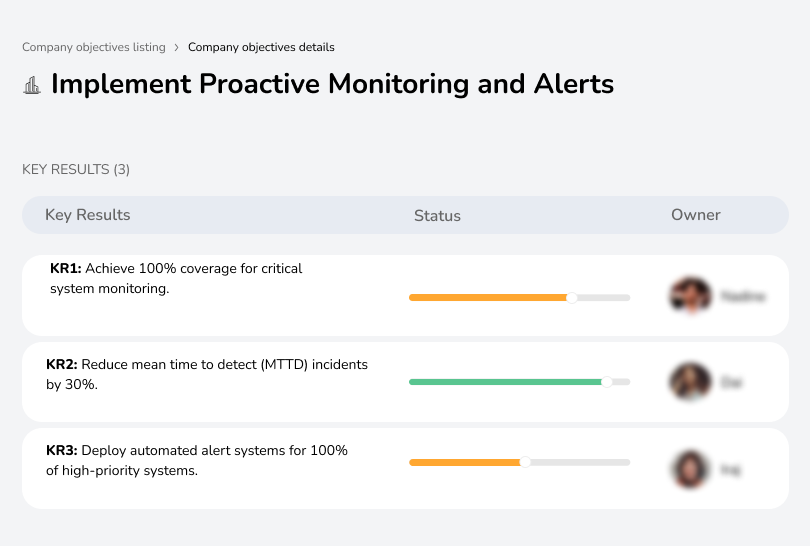Click the KR3 orange progress slider

click(x=519, y=462)
